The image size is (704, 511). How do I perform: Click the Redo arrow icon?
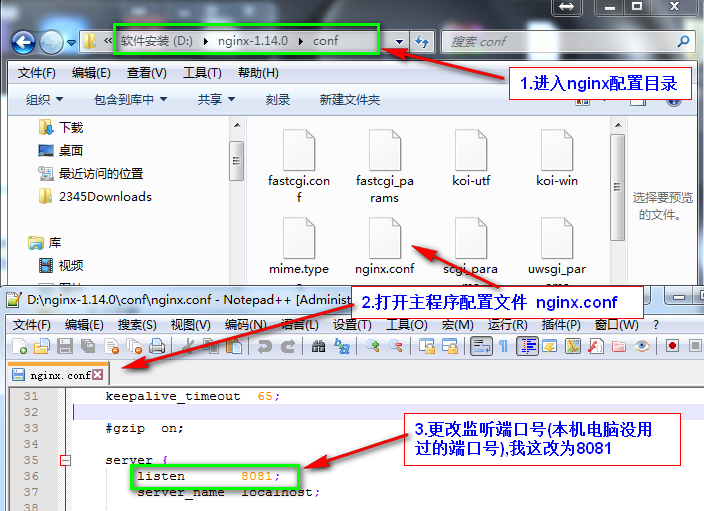288,346
